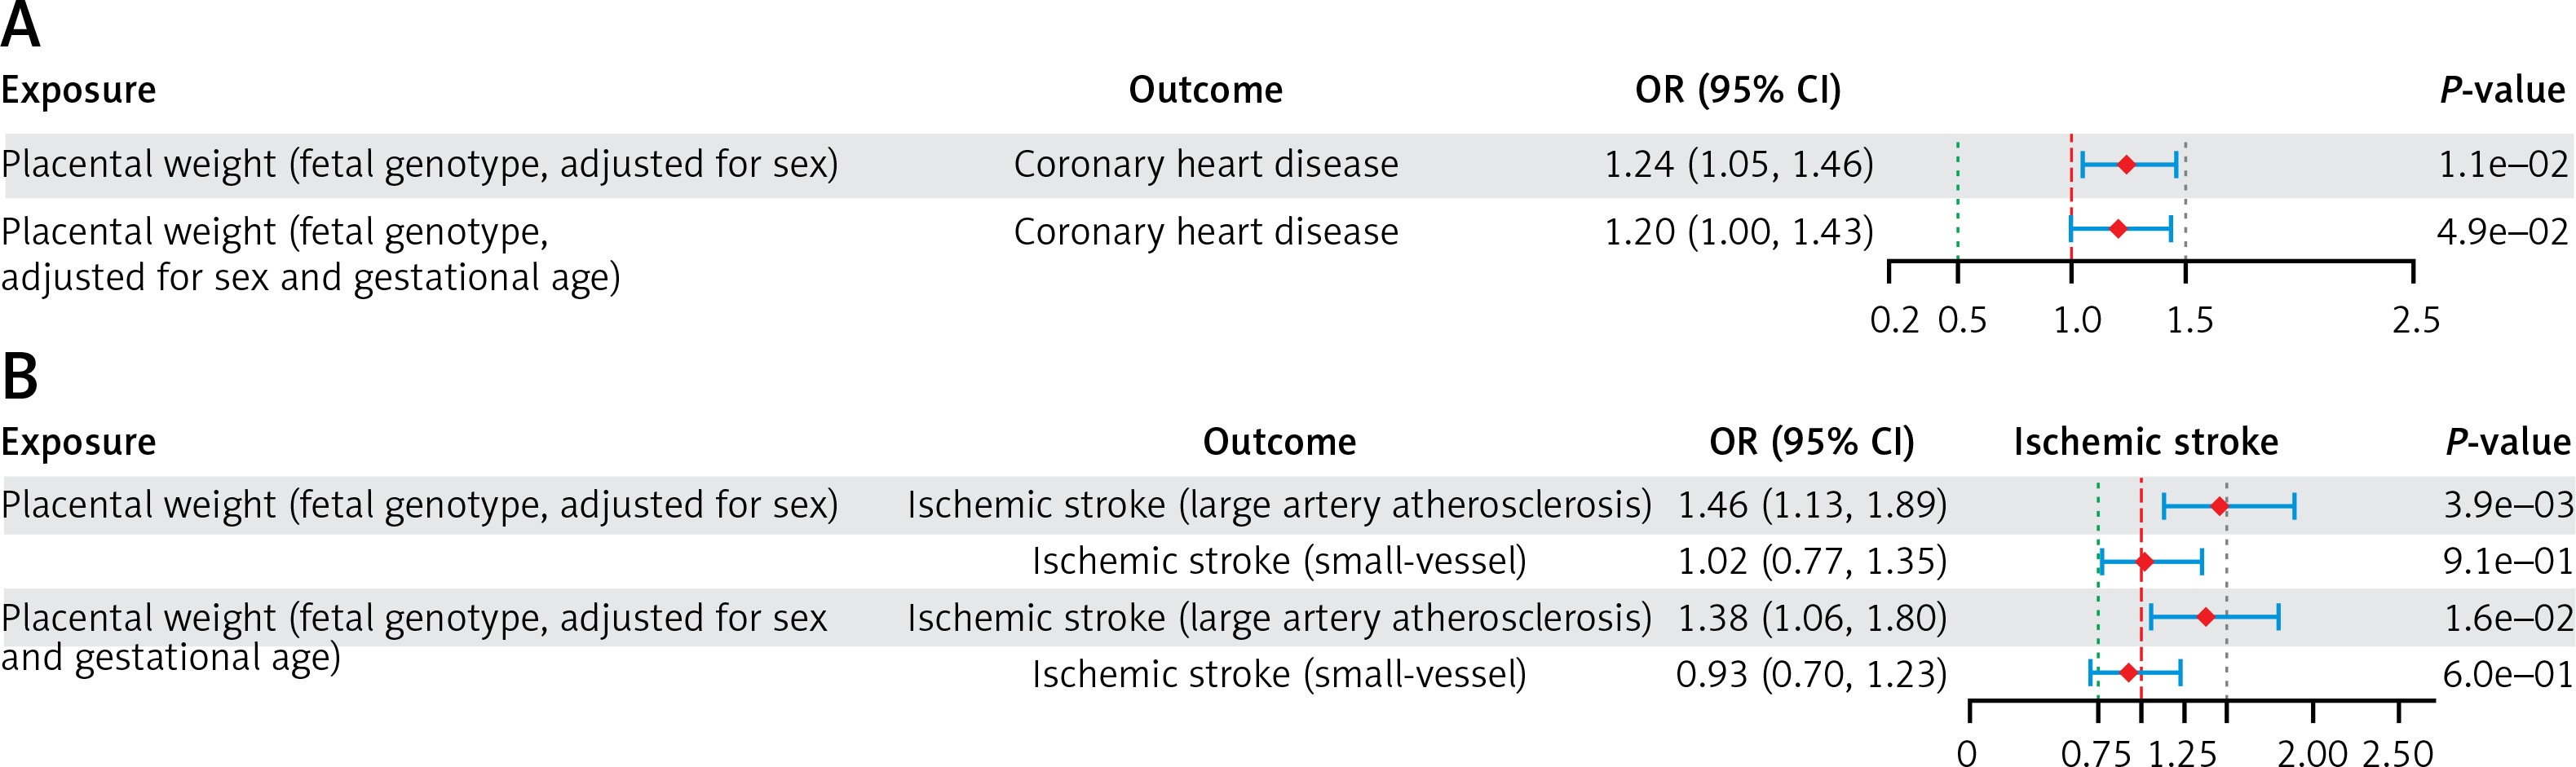Click the first "Coronary heart disease" outcome text
The width and height of the screenshot is (2576, 767).
(x=1205, y=164)
